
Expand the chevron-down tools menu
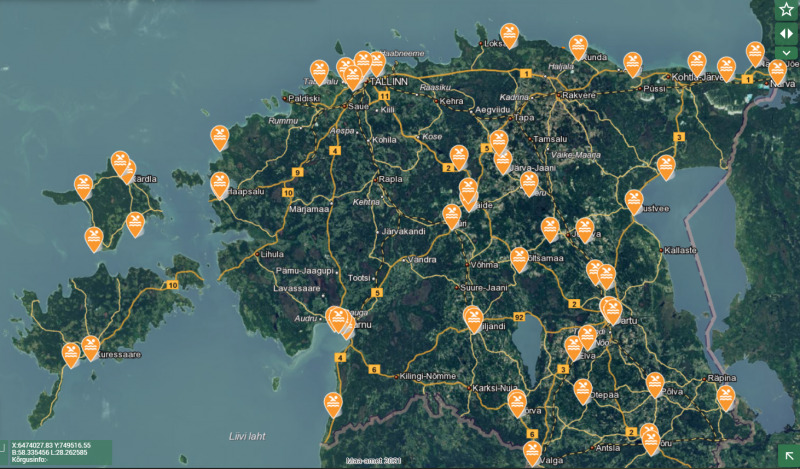tap(786, 52)
